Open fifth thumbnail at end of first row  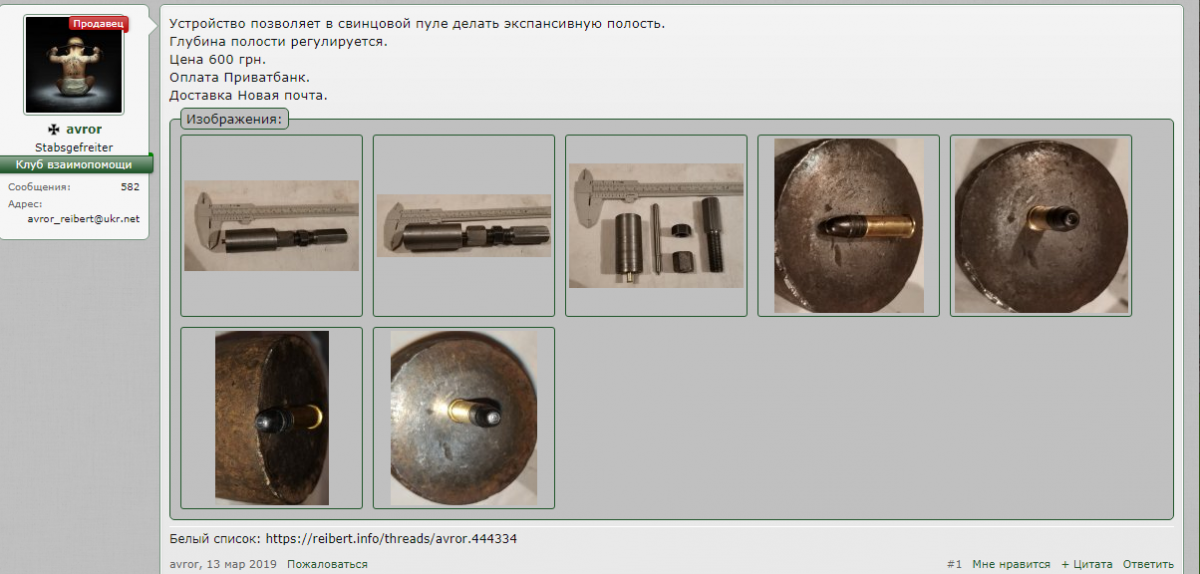tap(1040, 226)
